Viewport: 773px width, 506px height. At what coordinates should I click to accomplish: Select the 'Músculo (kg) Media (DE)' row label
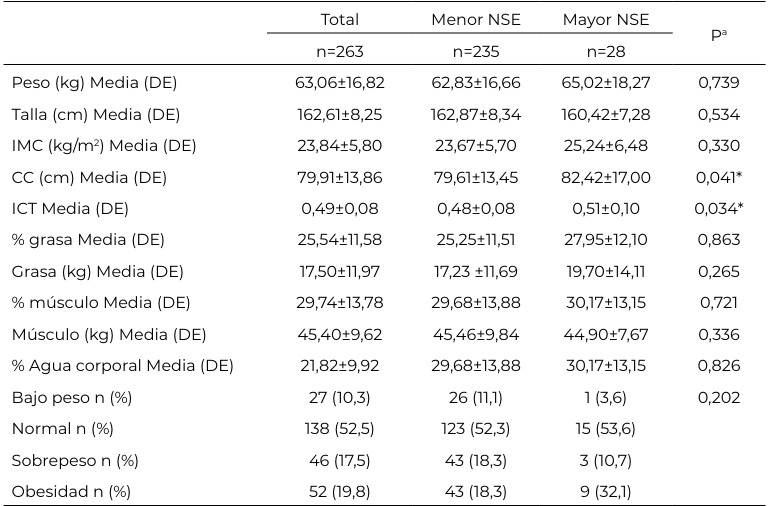tap(108, 334)
